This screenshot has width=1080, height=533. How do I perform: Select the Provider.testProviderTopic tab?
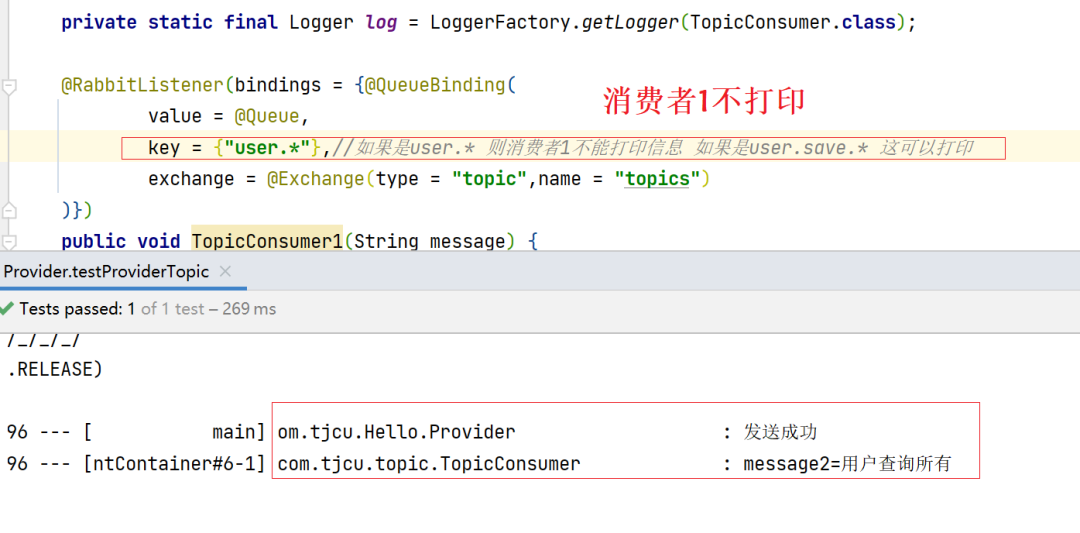point(106,272)
